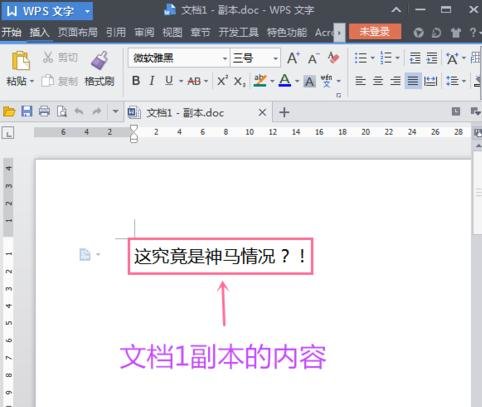Click the Print icon in quick toolbar
Viewport: 482px width, 407px height.
44,111
